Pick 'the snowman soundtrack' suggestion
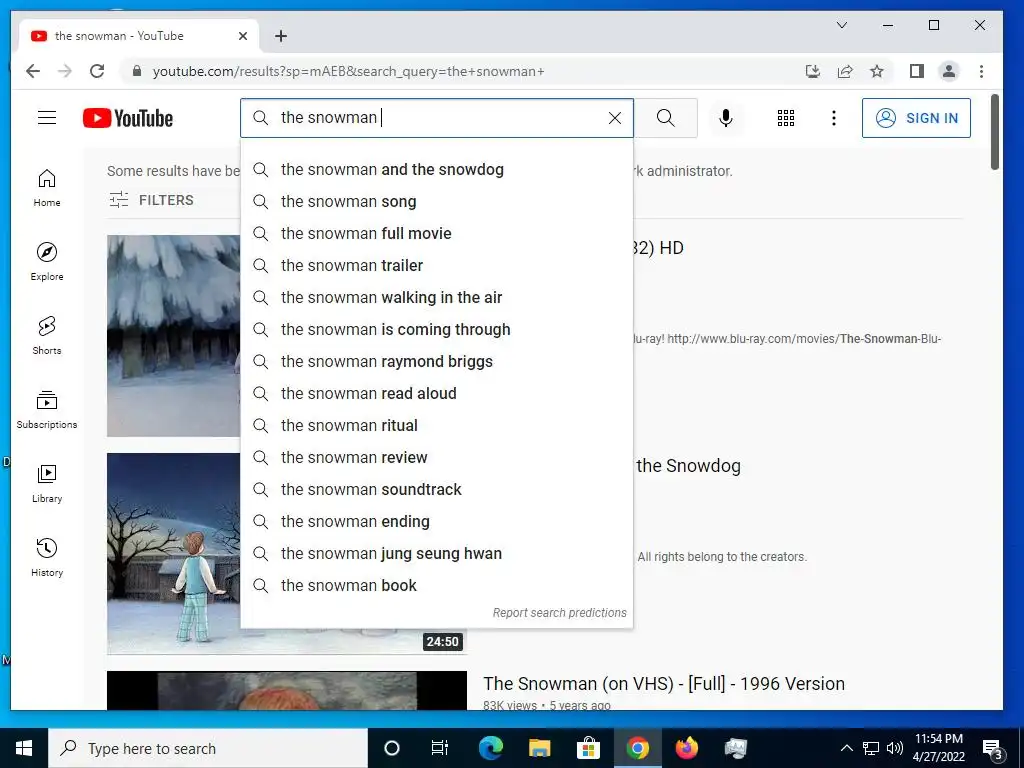Viewport: 1024px width, 768px height. click(437, 490)
